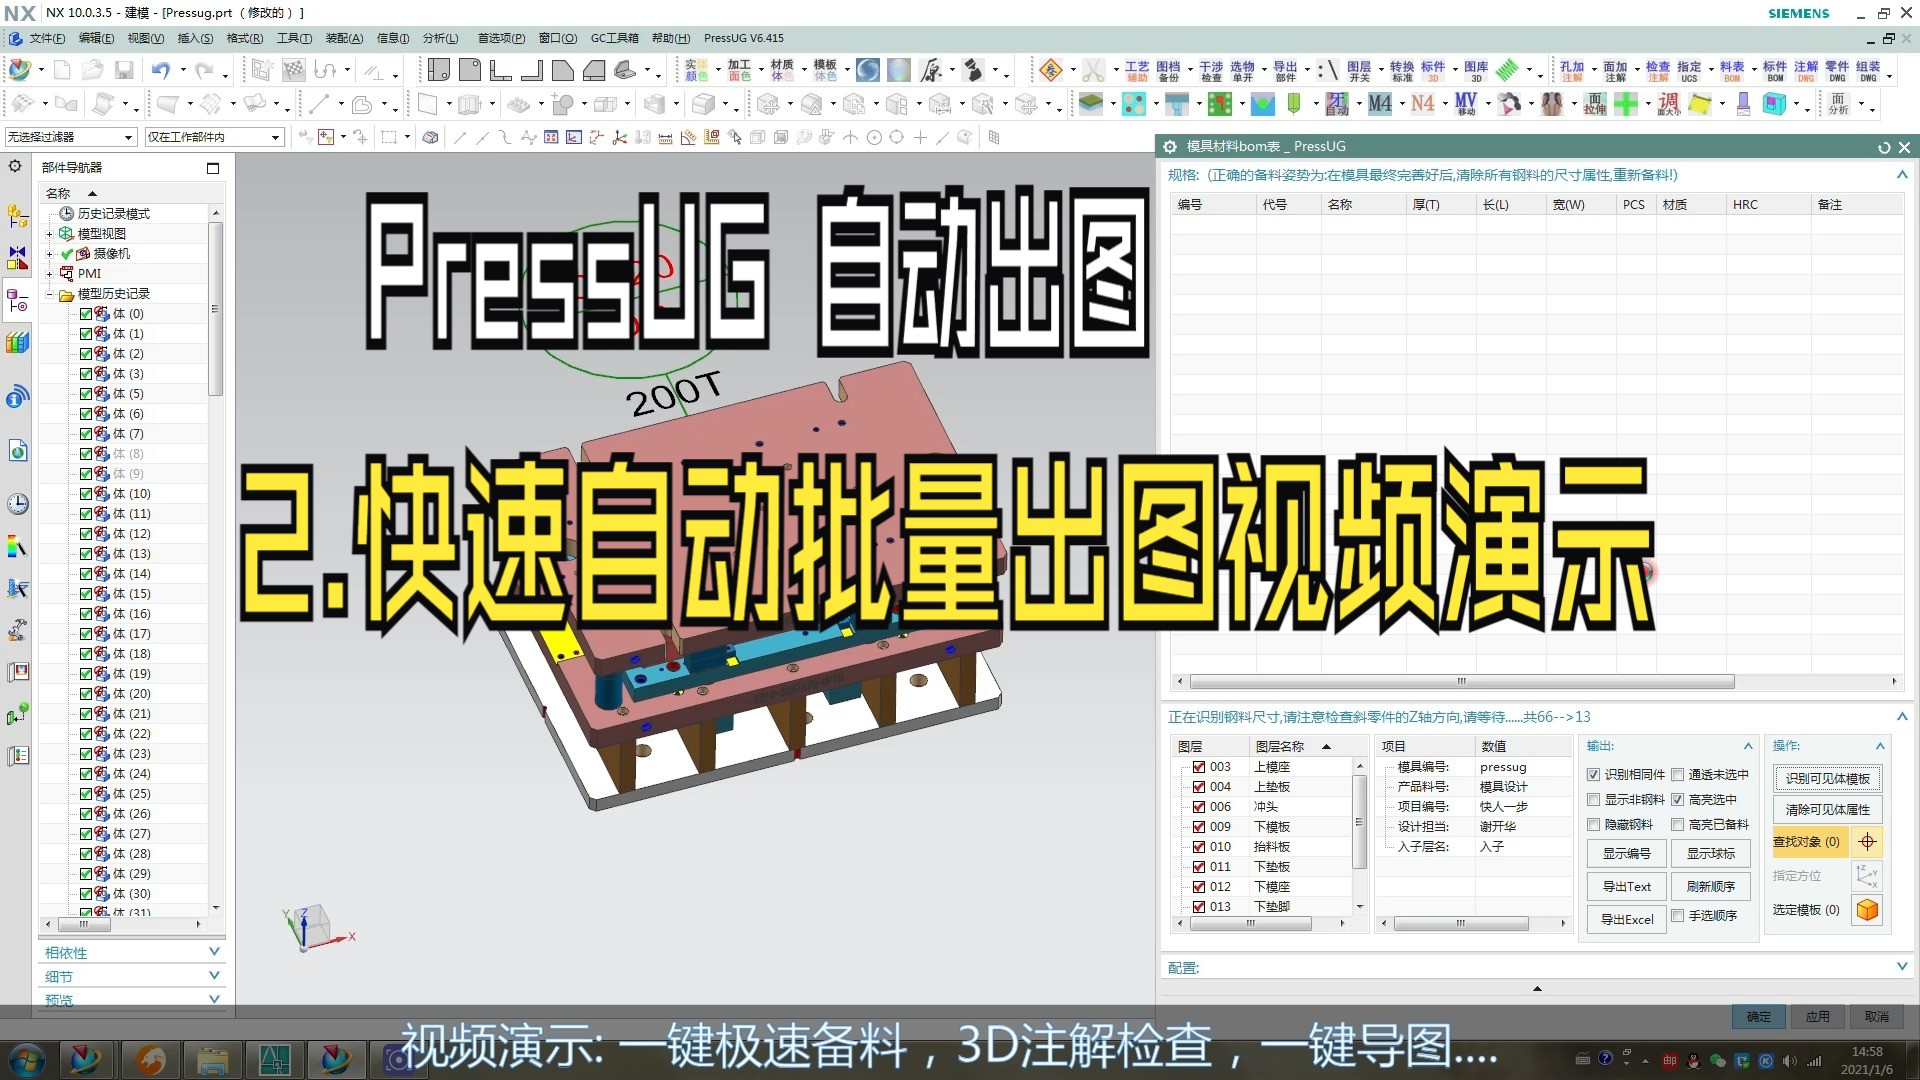Toggle the 识别相同件 checkbox
This screenshot has height=1080, width=1920.
[1593, 775]
